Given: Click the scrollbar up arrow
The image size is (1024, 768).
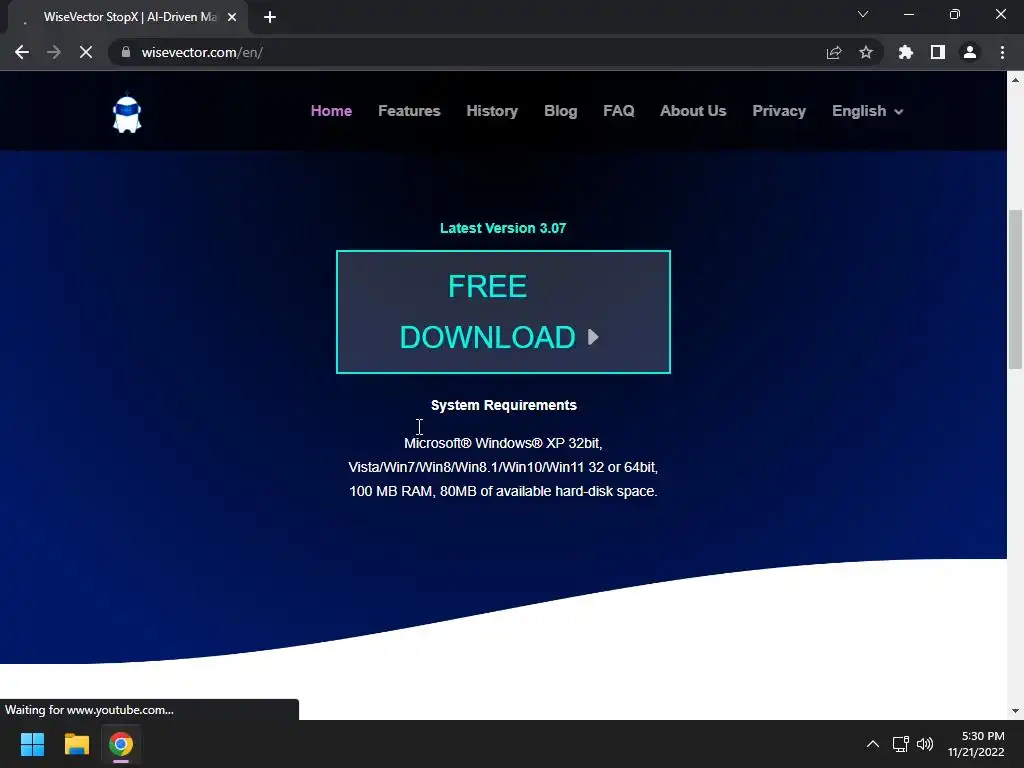Looking at the screenshot, I should 1015,80.
